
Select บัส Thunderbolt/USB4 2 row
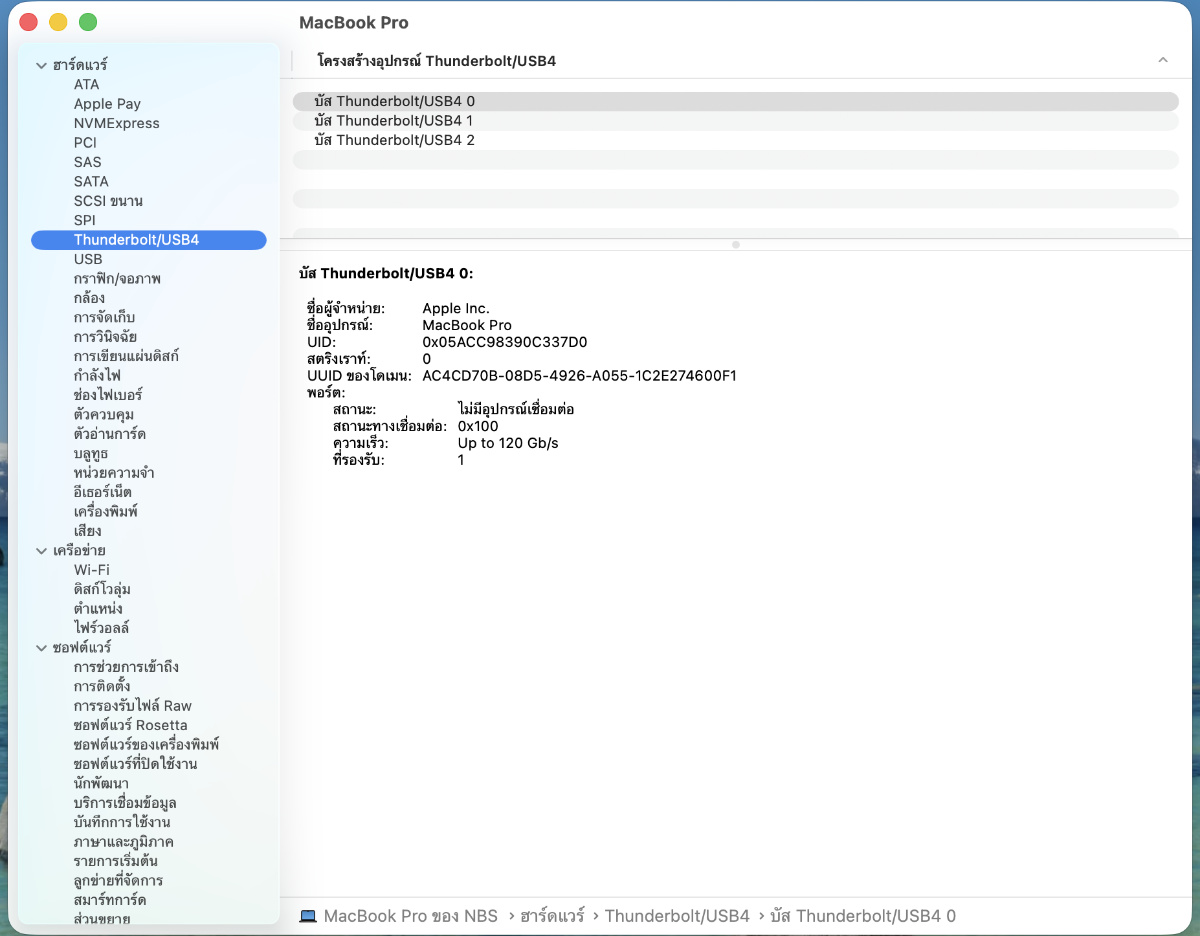click(394, 140)
